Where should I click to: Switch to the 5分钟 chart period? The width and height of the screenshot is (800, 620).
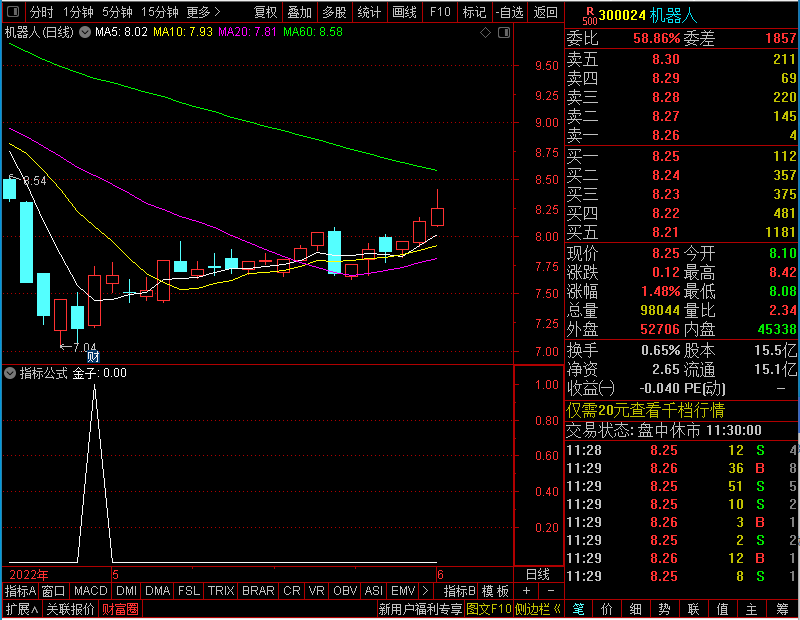(x=117, y=12)
